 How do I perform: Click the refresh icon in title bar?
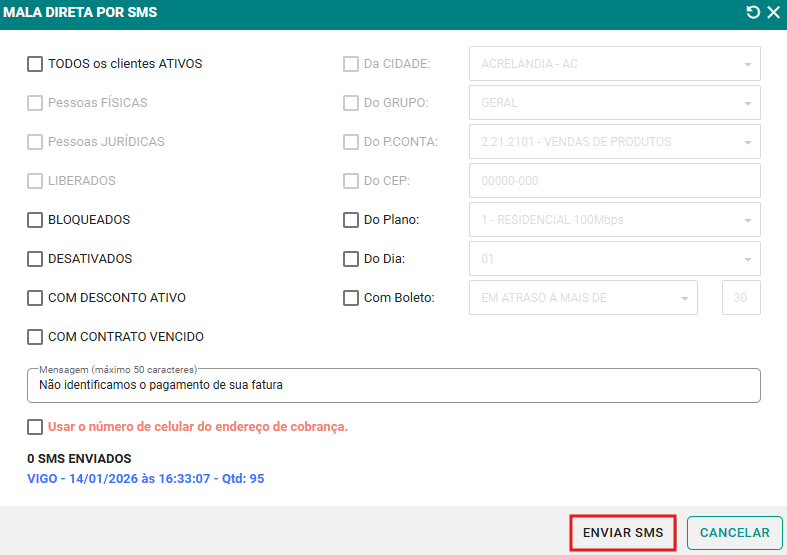753,13
